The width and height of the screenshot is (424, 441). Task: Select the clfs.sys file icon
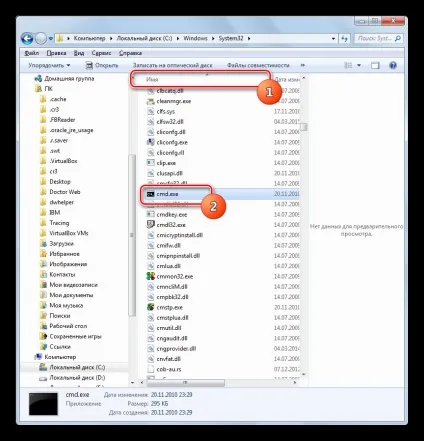[x=151, y=111]
